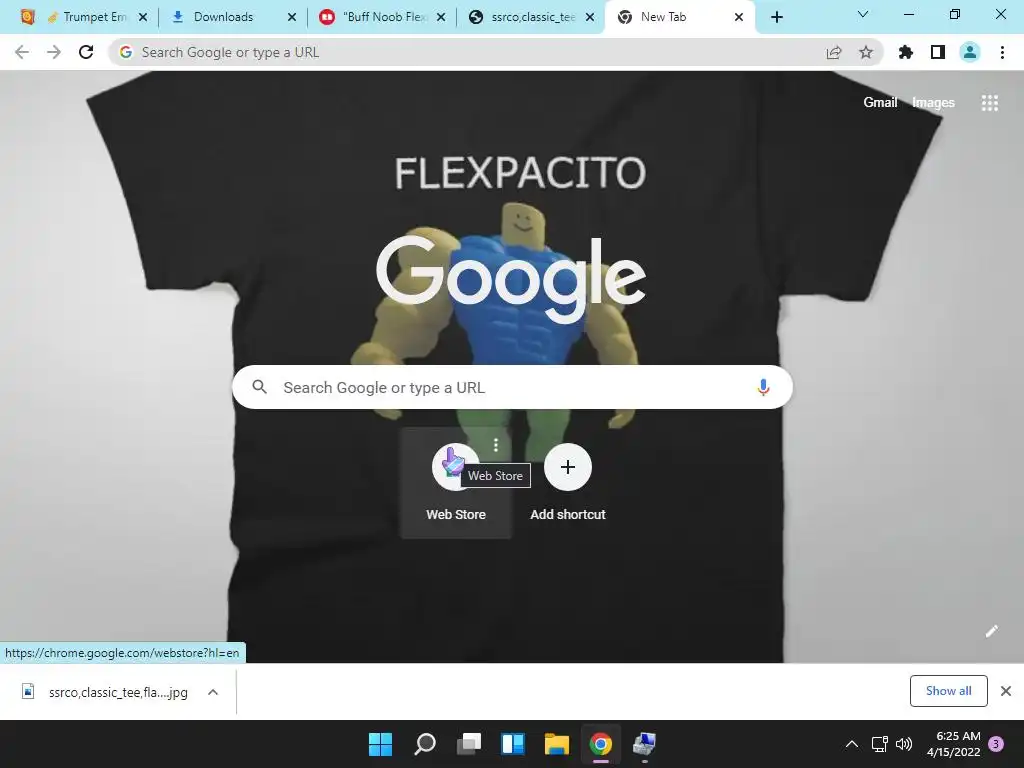Open the rightmost pinned taskbar app
This screenshot has height=768, width=1024.
pyautogui.click(x=645, y=744)
